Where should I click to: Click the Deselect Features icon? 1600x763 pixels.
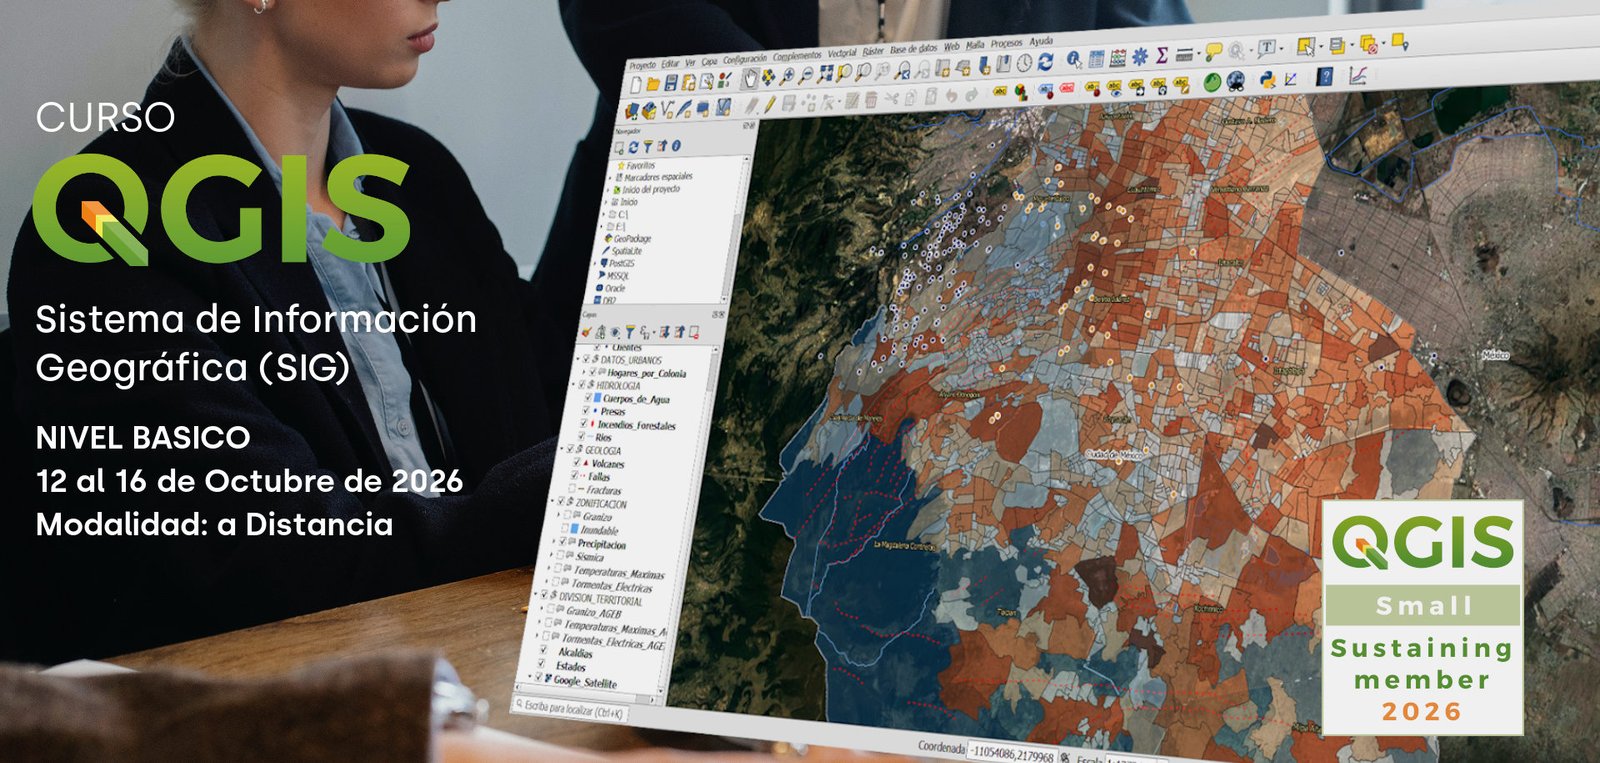pos(1369,44)
